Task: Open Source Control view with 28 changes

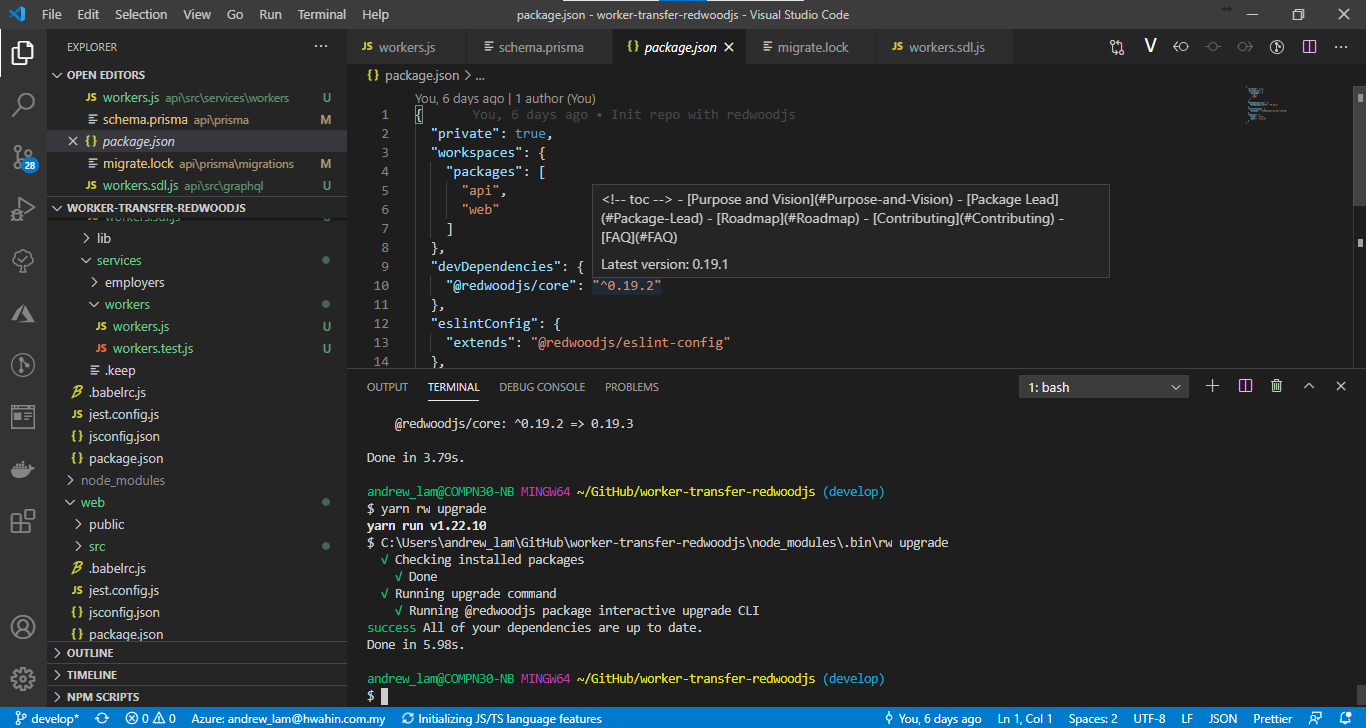Action: [x=23, y=157]
